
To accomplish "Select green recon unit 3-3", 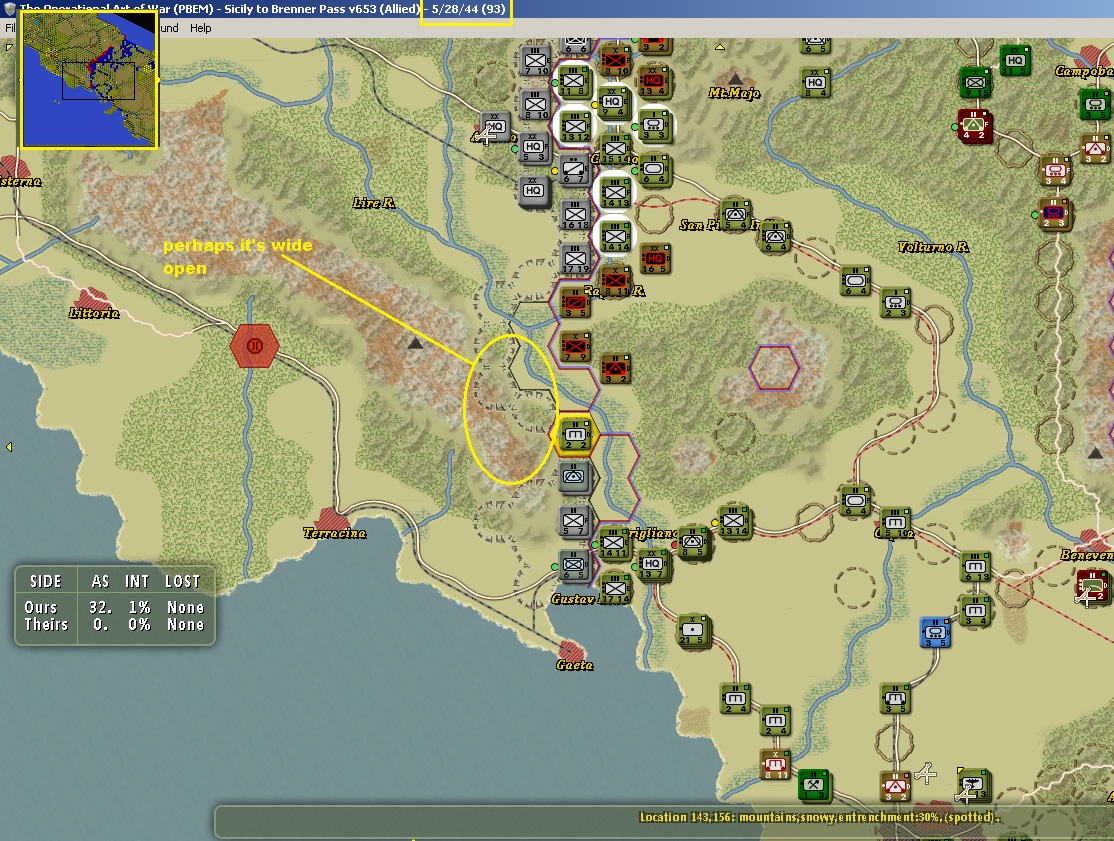I will click(x=654, y=126).
